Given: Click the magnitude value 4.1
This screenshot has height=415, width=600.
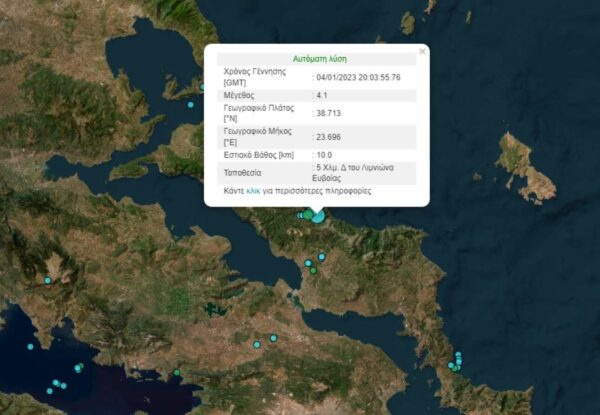Looking at the screenshot, I should click(x=322, y=95).
